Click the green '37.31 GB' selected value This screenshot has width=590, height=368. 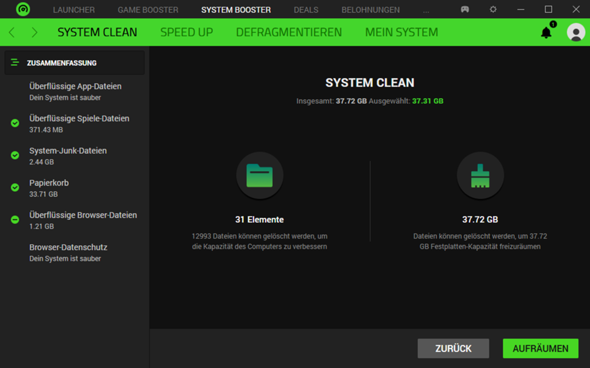coord(427,101)
